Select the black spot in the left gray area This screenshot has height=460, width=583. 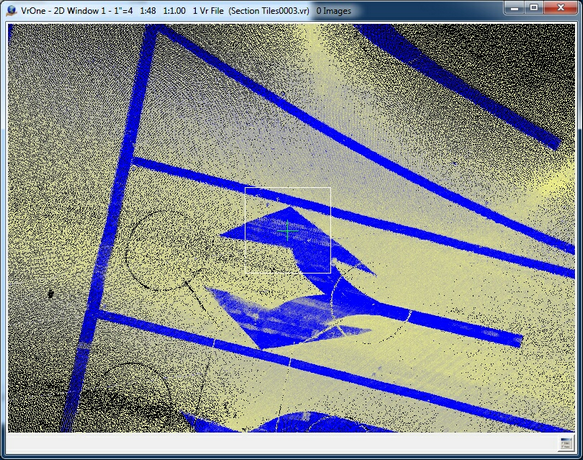click(51, 294)
